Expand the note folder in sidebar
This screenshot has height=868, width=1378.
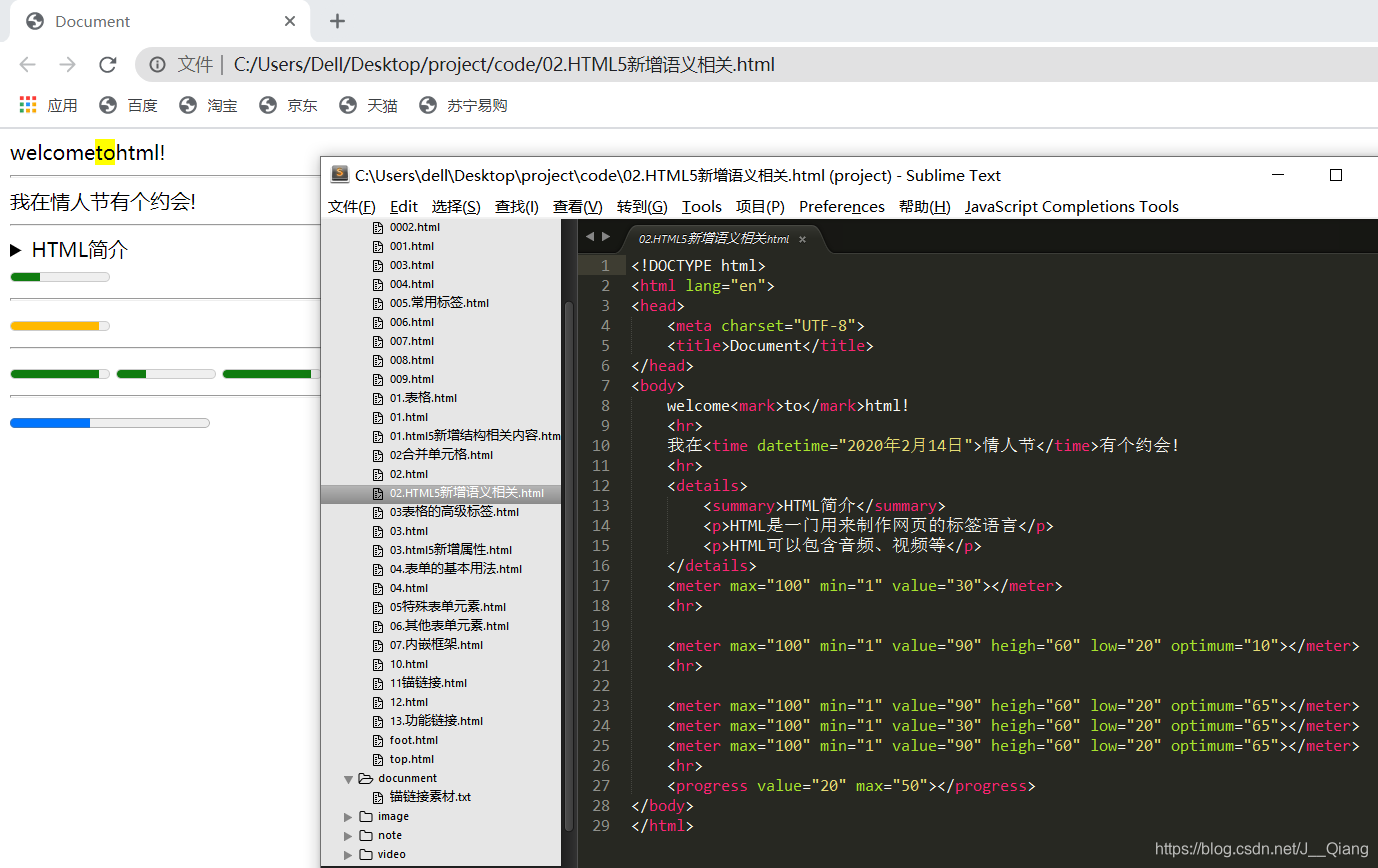coord(348,836)
